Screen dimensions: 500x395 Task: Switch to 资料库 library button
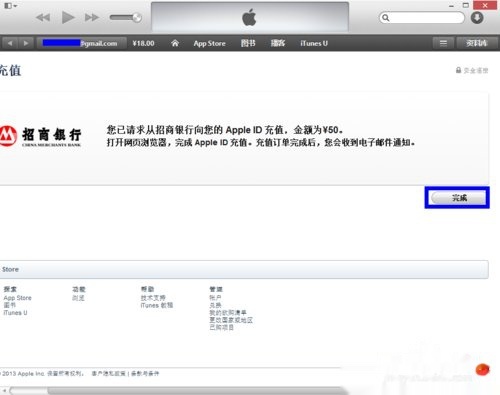coord(477,43)
